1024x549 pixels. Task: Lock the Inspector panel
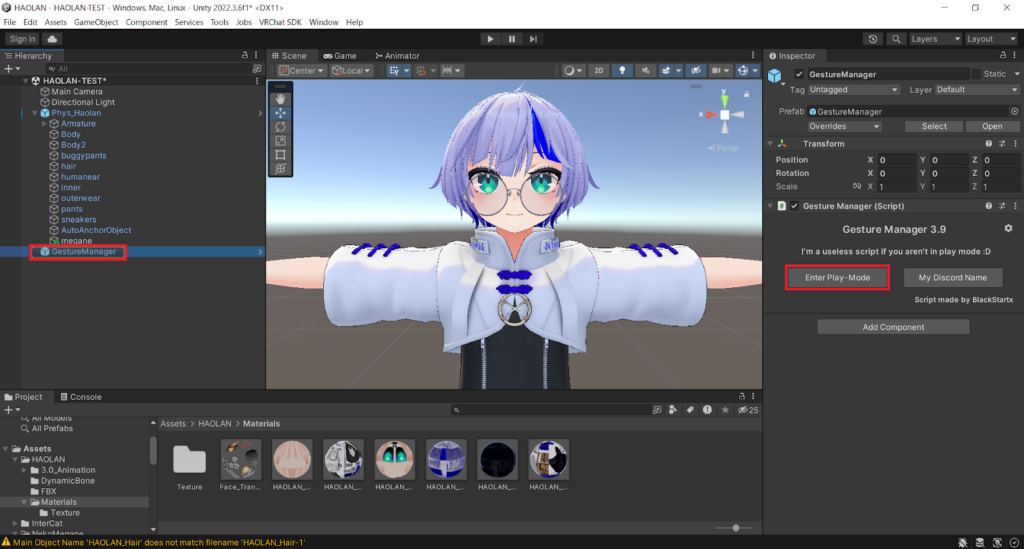click(1002, 55)
